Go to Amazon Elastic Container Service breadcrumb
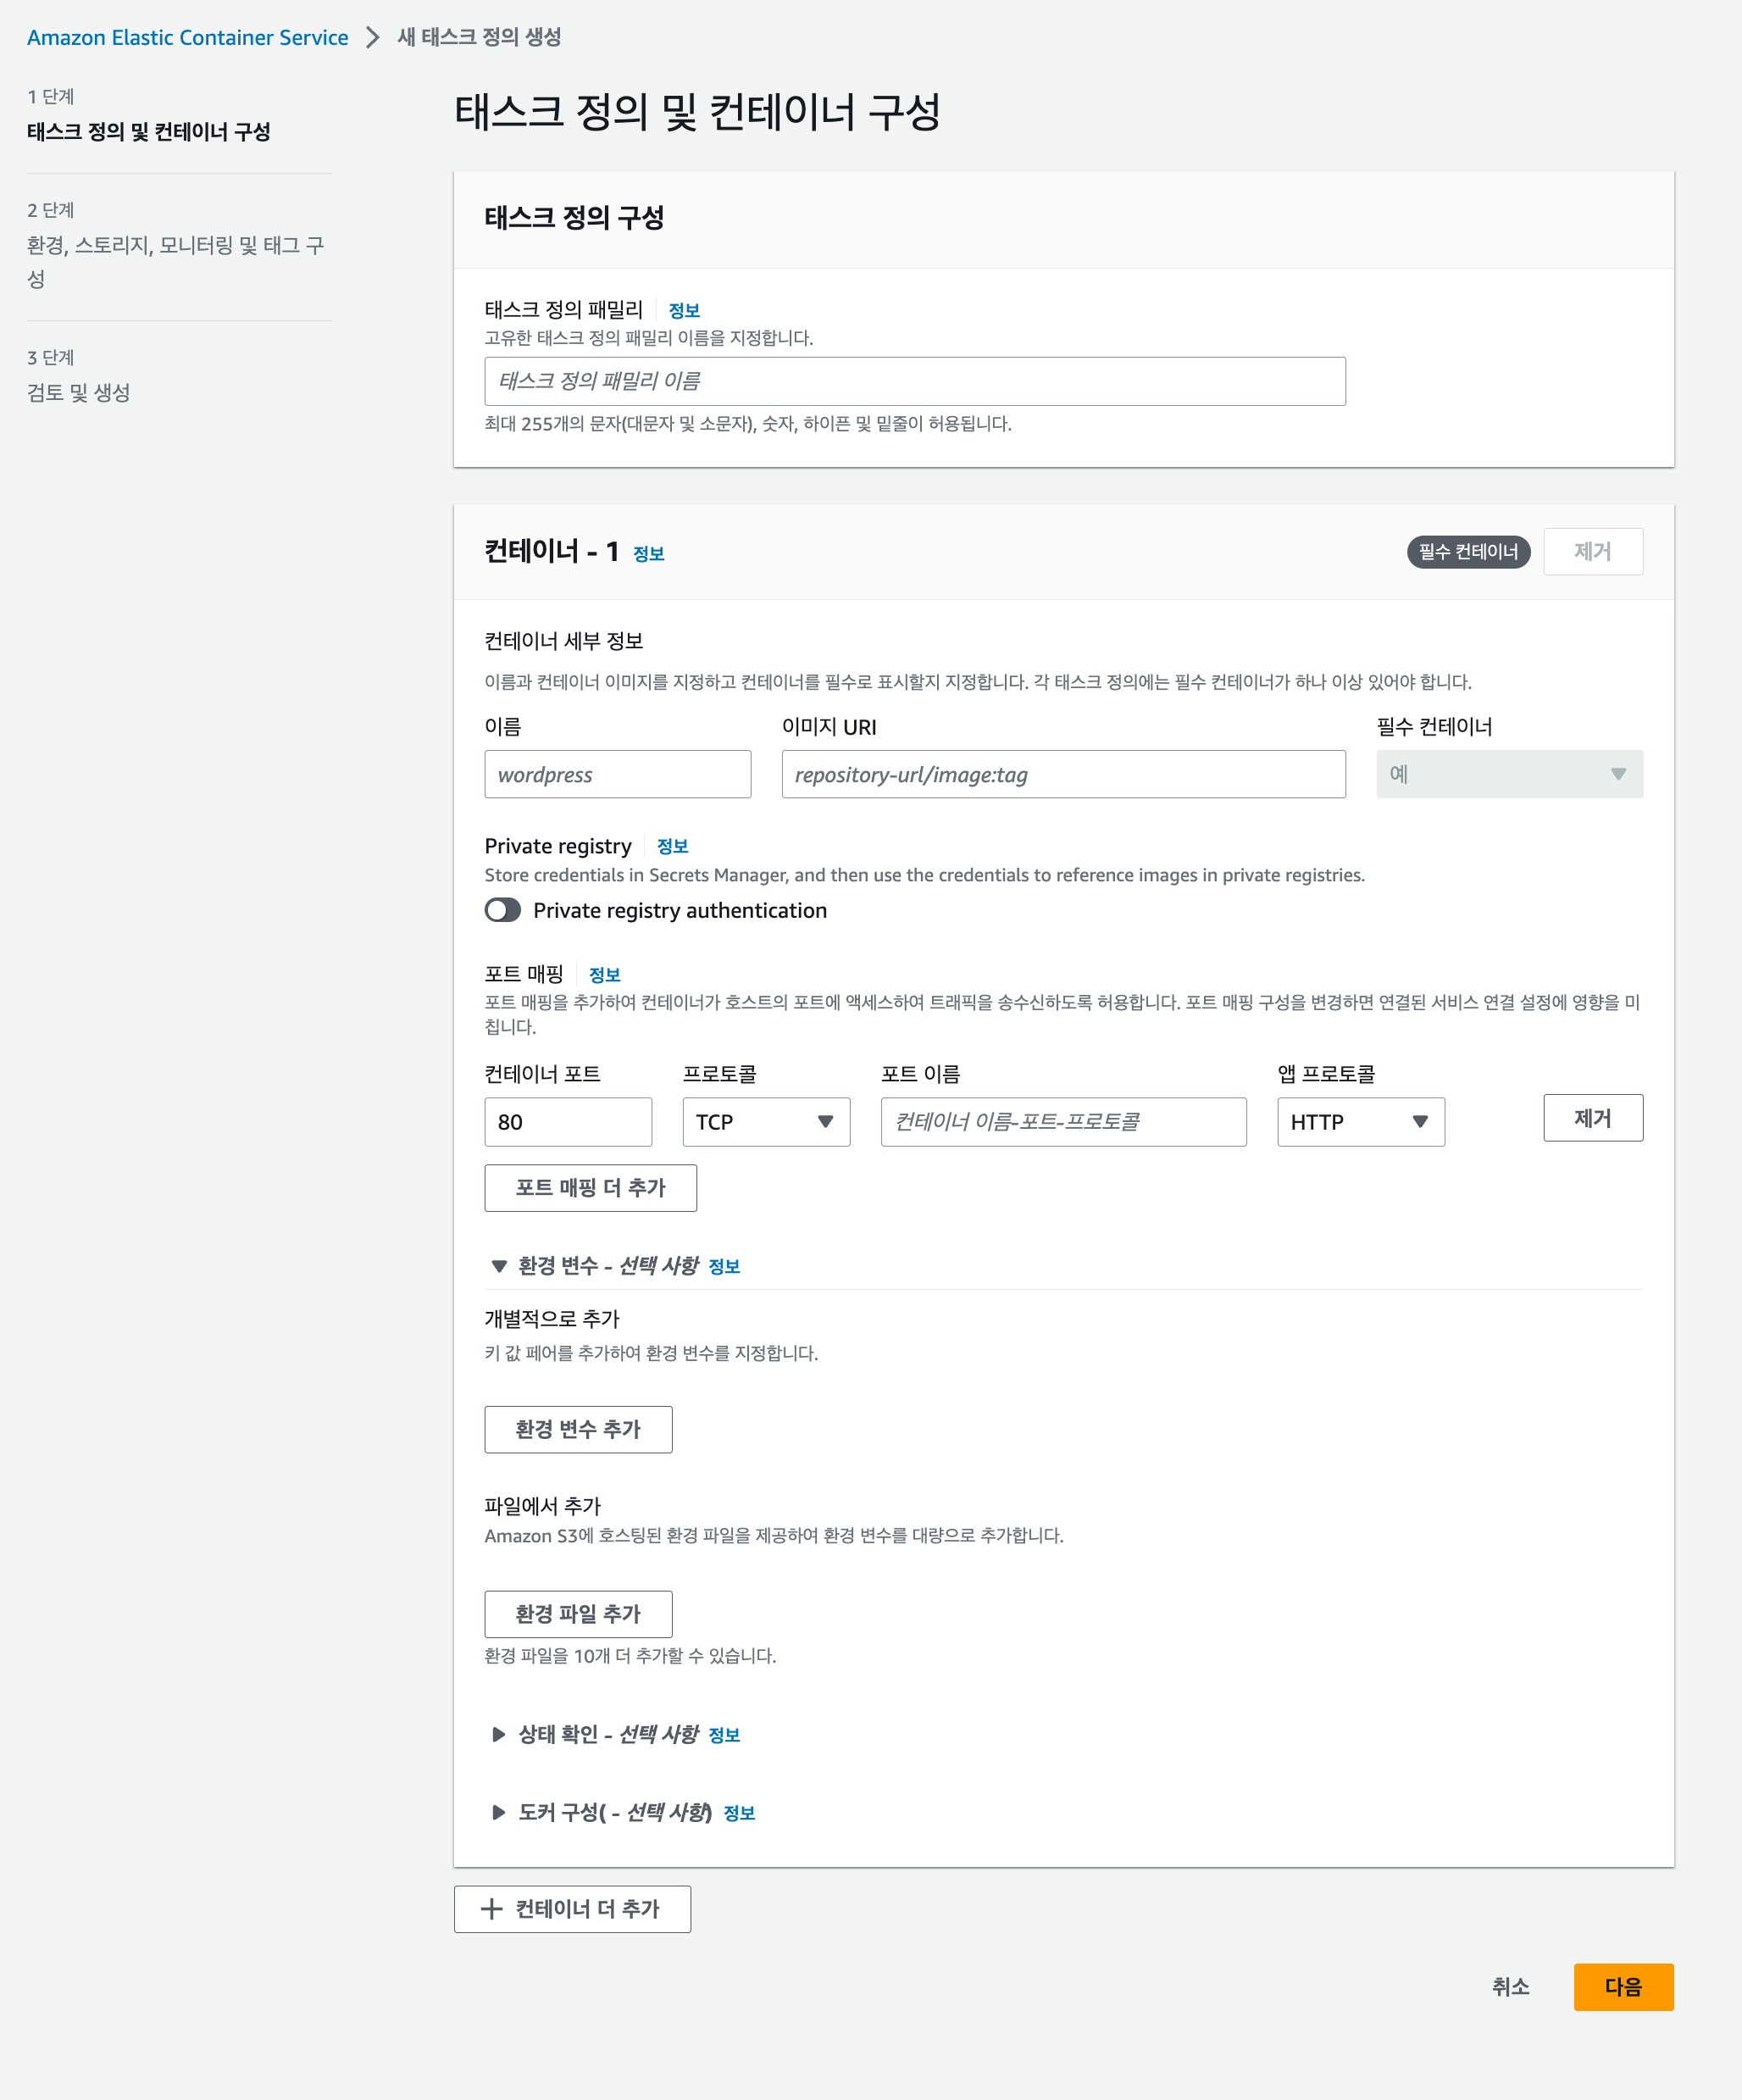1742x2100 pixels. pyautogui.click(x=188, y=38)
